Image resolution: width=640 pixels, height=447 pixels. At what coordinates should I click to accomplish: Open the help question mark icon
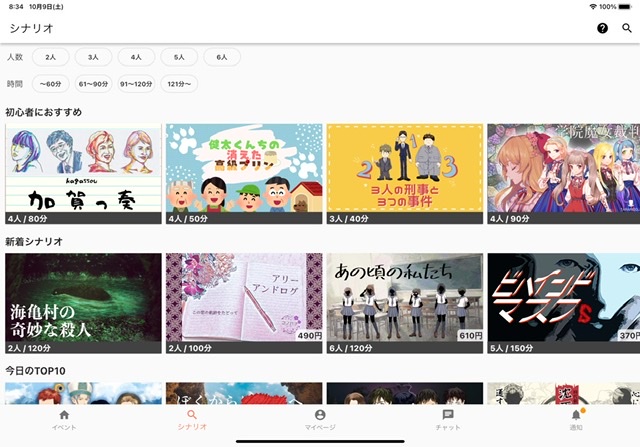[x=602, y=28]
